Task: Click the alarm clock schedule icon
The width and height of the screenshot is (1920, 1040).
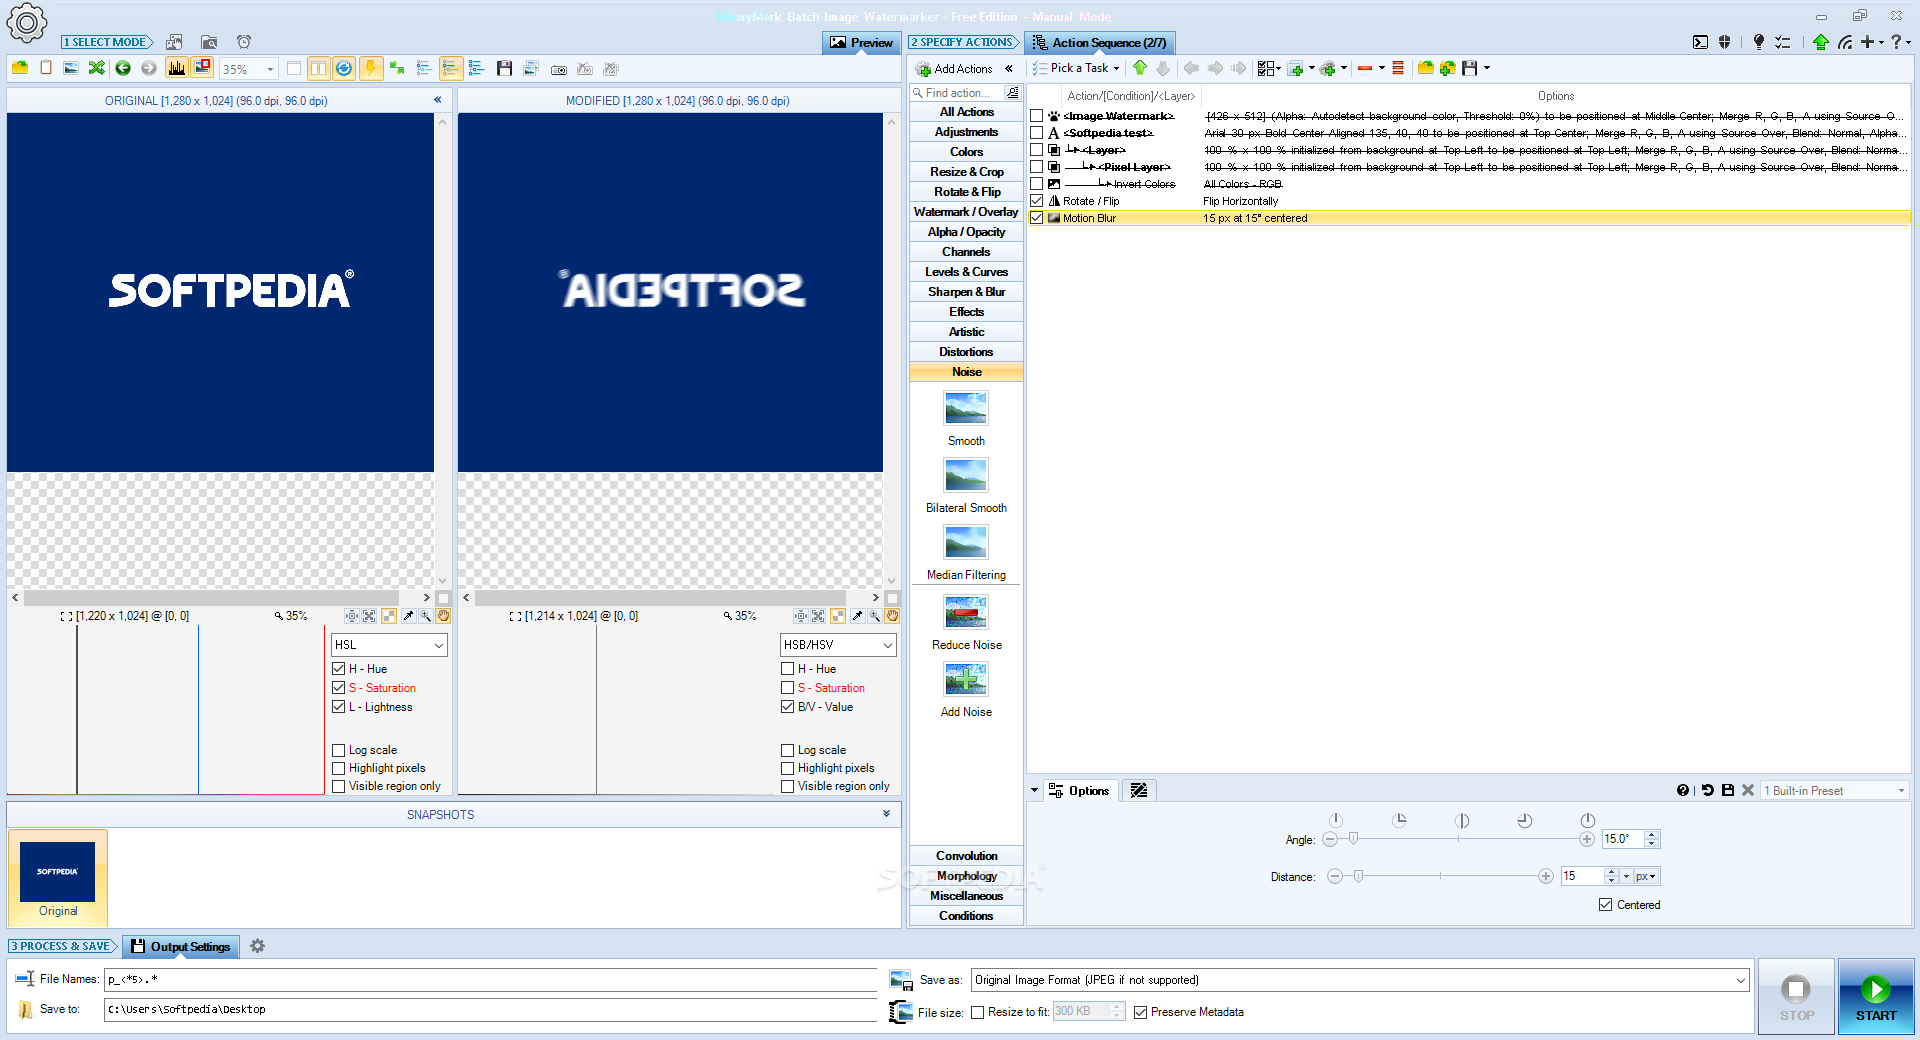Action: click(x=244, y=42)
